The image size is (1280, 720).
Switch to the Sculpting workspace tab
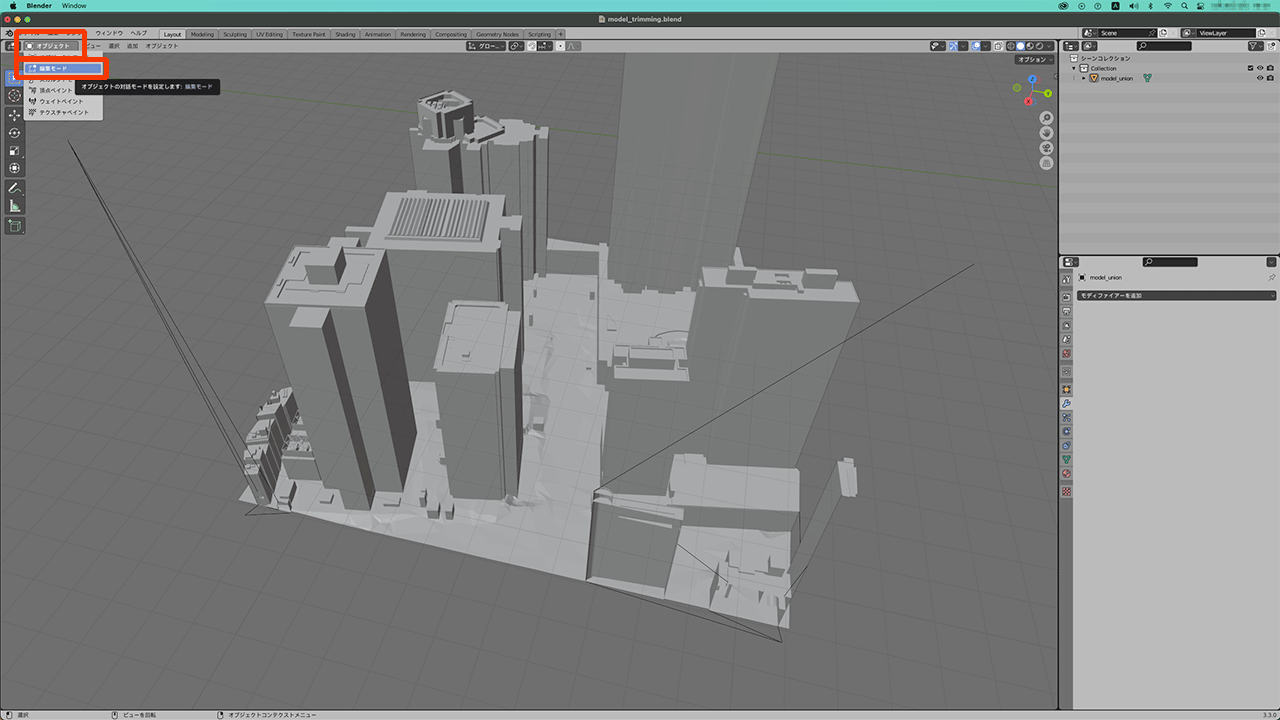coord(235,34)
